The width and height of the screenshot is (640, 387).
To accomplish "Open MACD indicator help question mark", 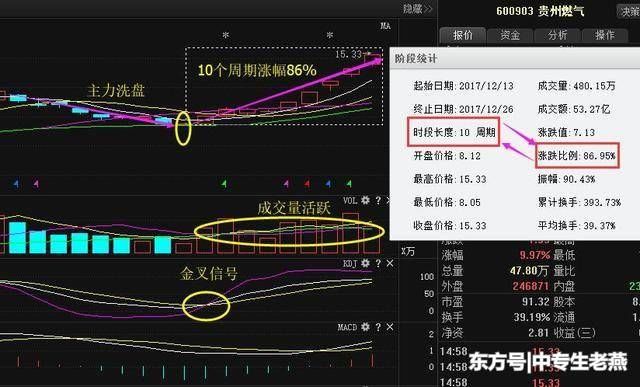I will tap(378, 327).
